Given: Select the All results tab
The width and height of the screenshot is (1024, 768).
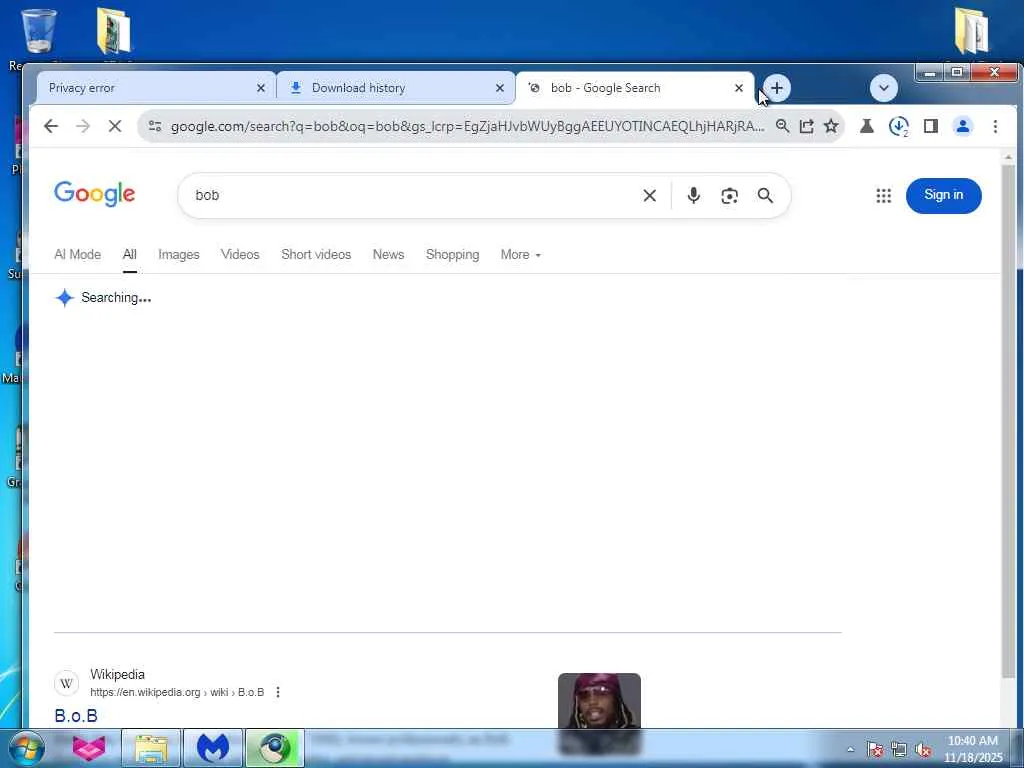Looking at the screenshot, I should tap(129, 255).
